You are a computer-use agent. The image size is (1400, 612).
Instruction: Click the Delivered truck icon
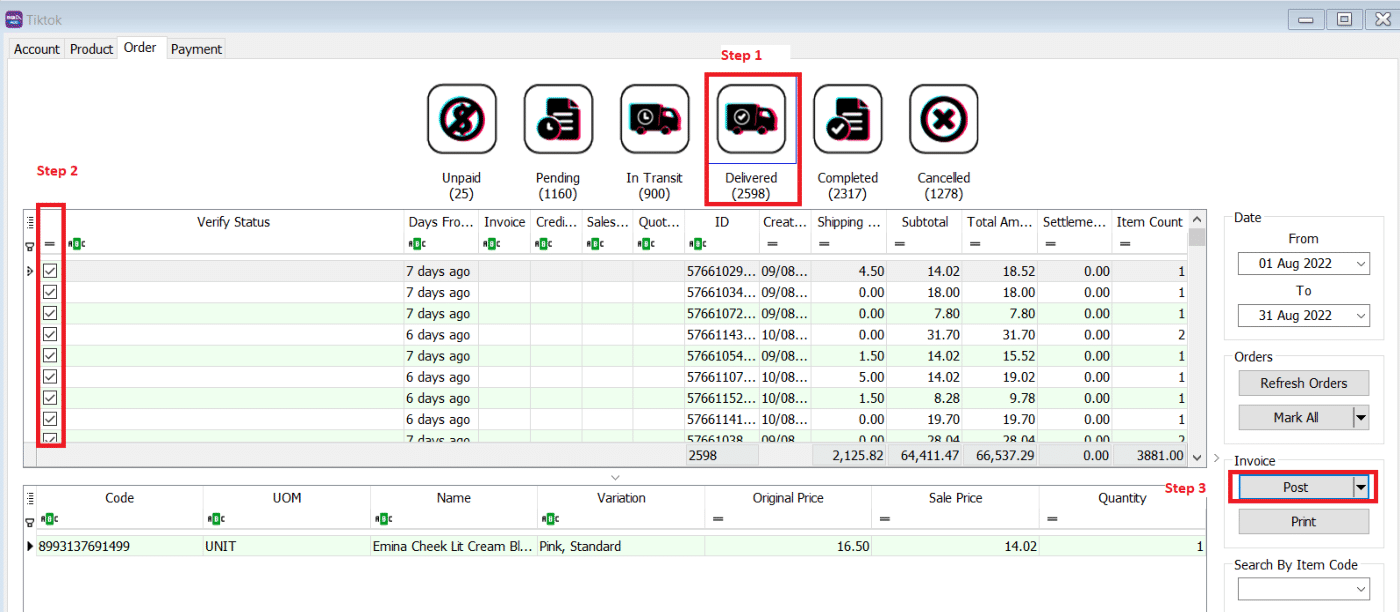(x=751, y=119)
